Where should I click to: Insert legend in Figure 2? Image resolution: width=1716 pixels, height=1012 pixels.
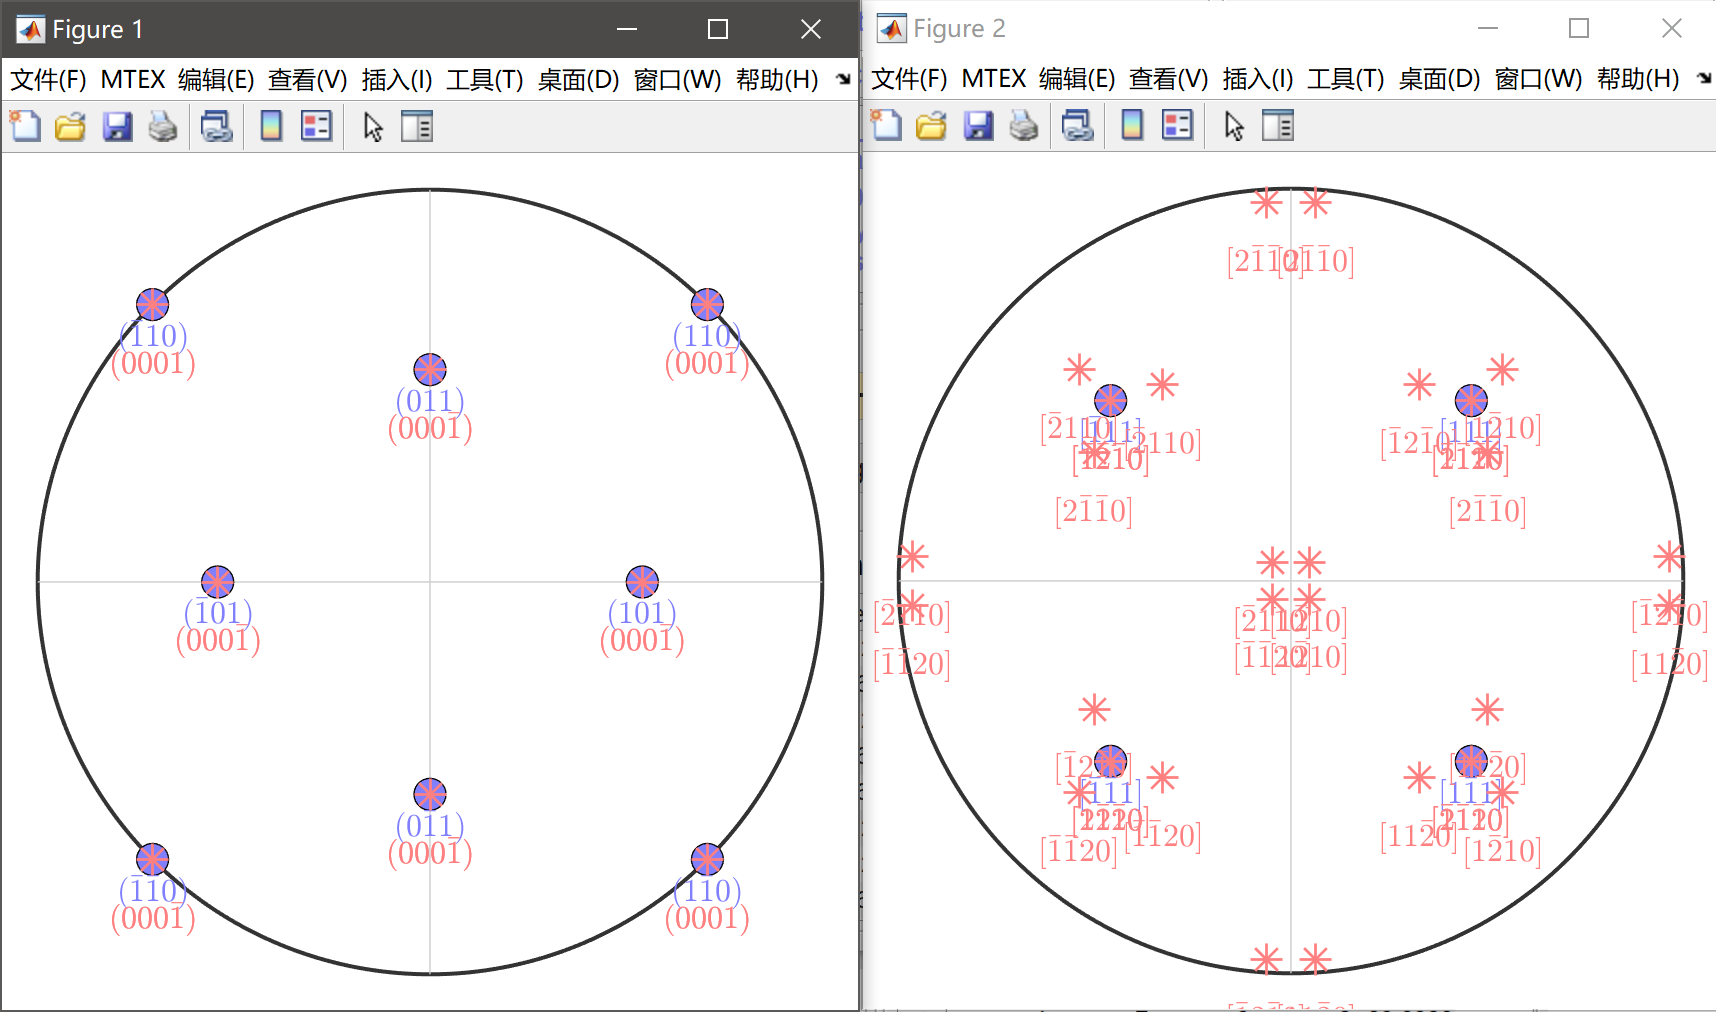pos(1177,125)
